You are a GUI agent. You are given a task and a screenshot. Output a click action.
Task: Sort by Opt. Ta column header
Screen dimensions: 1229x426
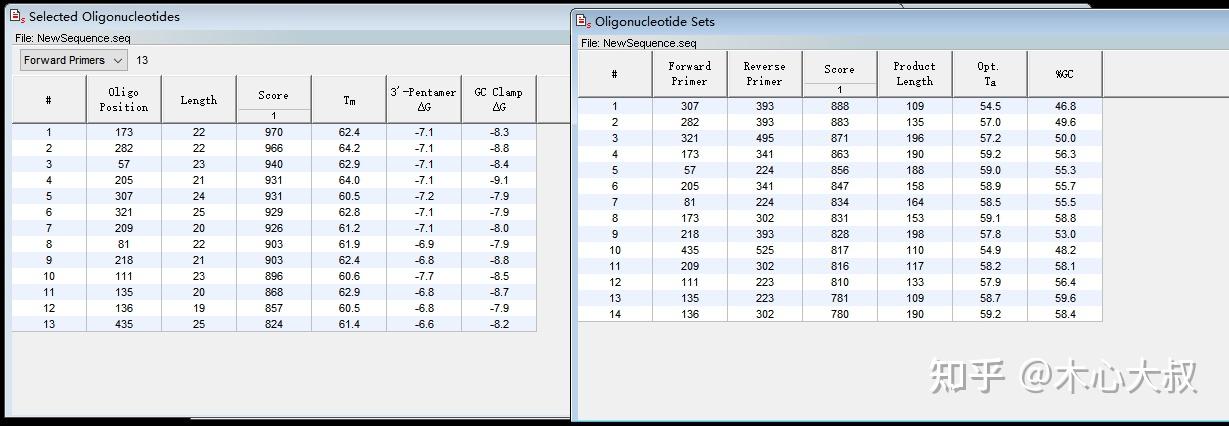[x=990, y=74]
